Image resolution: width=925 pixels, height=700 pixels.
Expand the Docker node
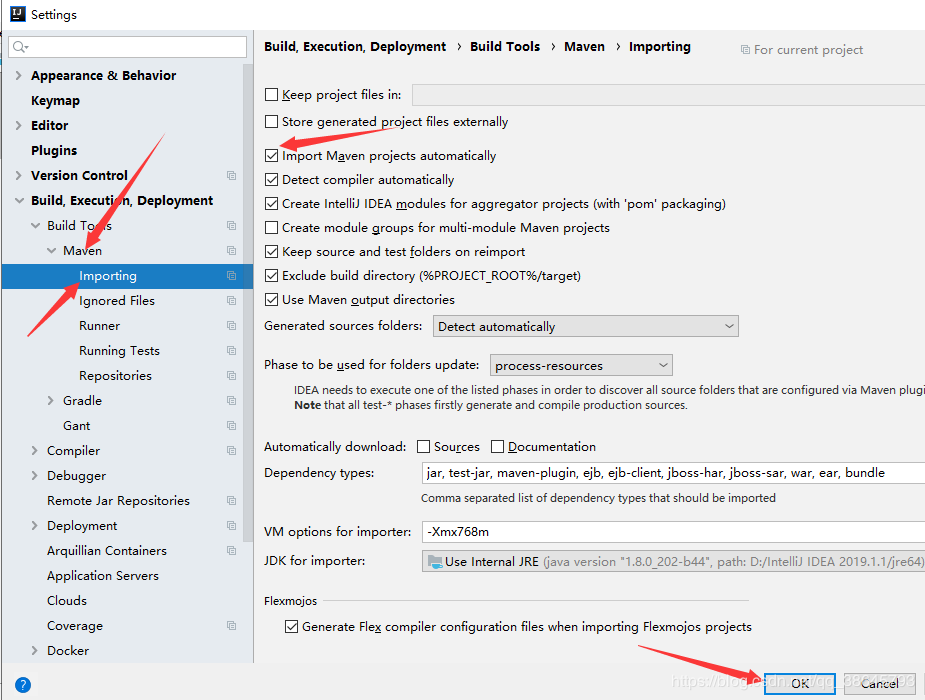[x=34, y=650]
